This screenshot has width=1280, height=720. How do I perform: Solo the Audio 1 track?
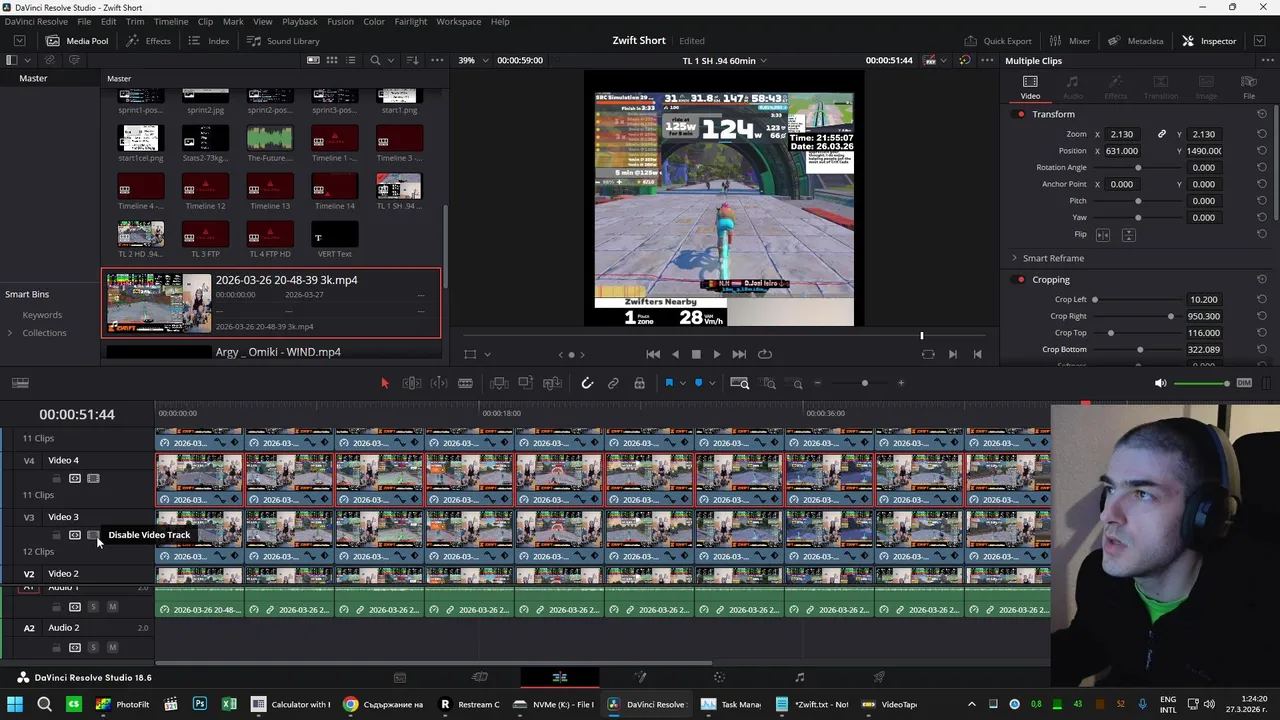coord(93,607)
